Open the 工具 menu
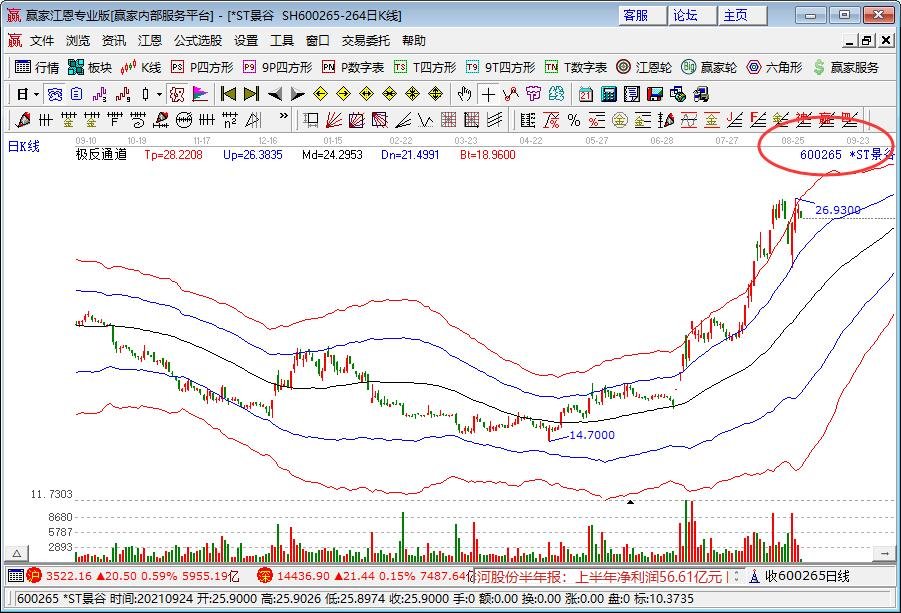 click(x=282, y=40)
